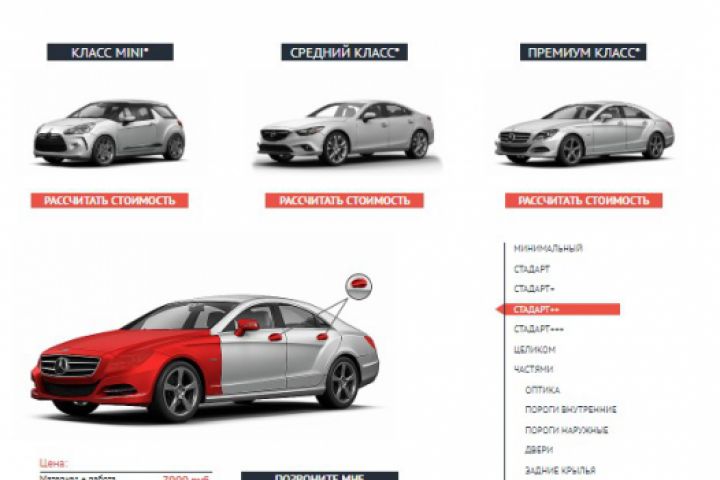Select the highlighted СТАДАРТ++ package

pyautogui.click(x=558, y=310)
